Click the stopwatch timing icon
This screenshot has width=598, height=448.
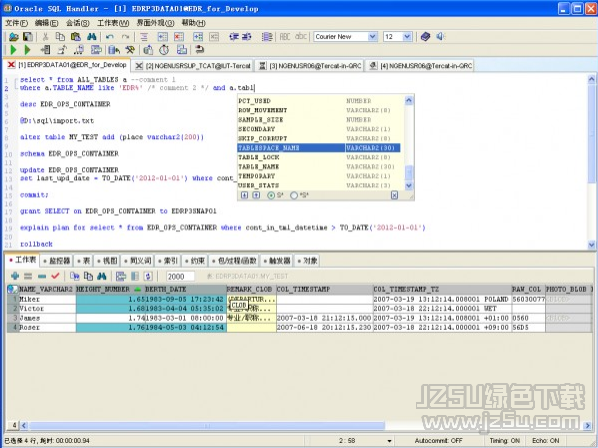164,50
